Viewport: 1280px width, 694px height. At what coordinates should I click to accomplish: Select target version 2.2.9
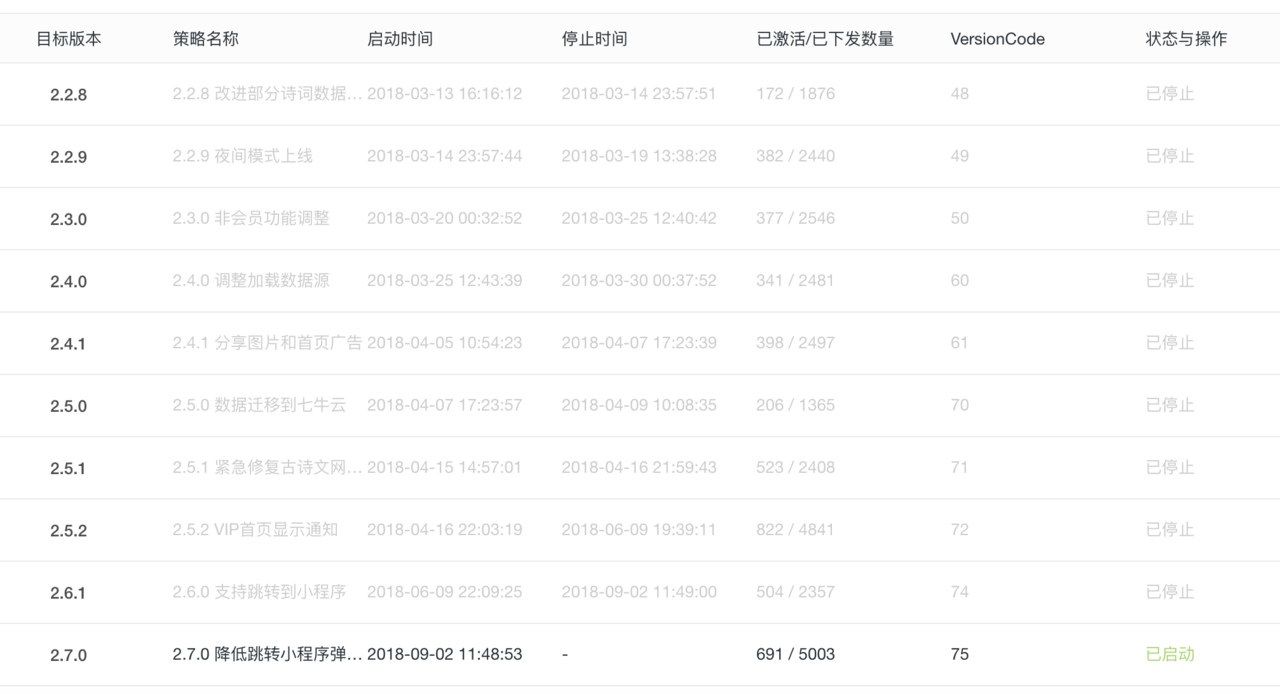point(69,157)
